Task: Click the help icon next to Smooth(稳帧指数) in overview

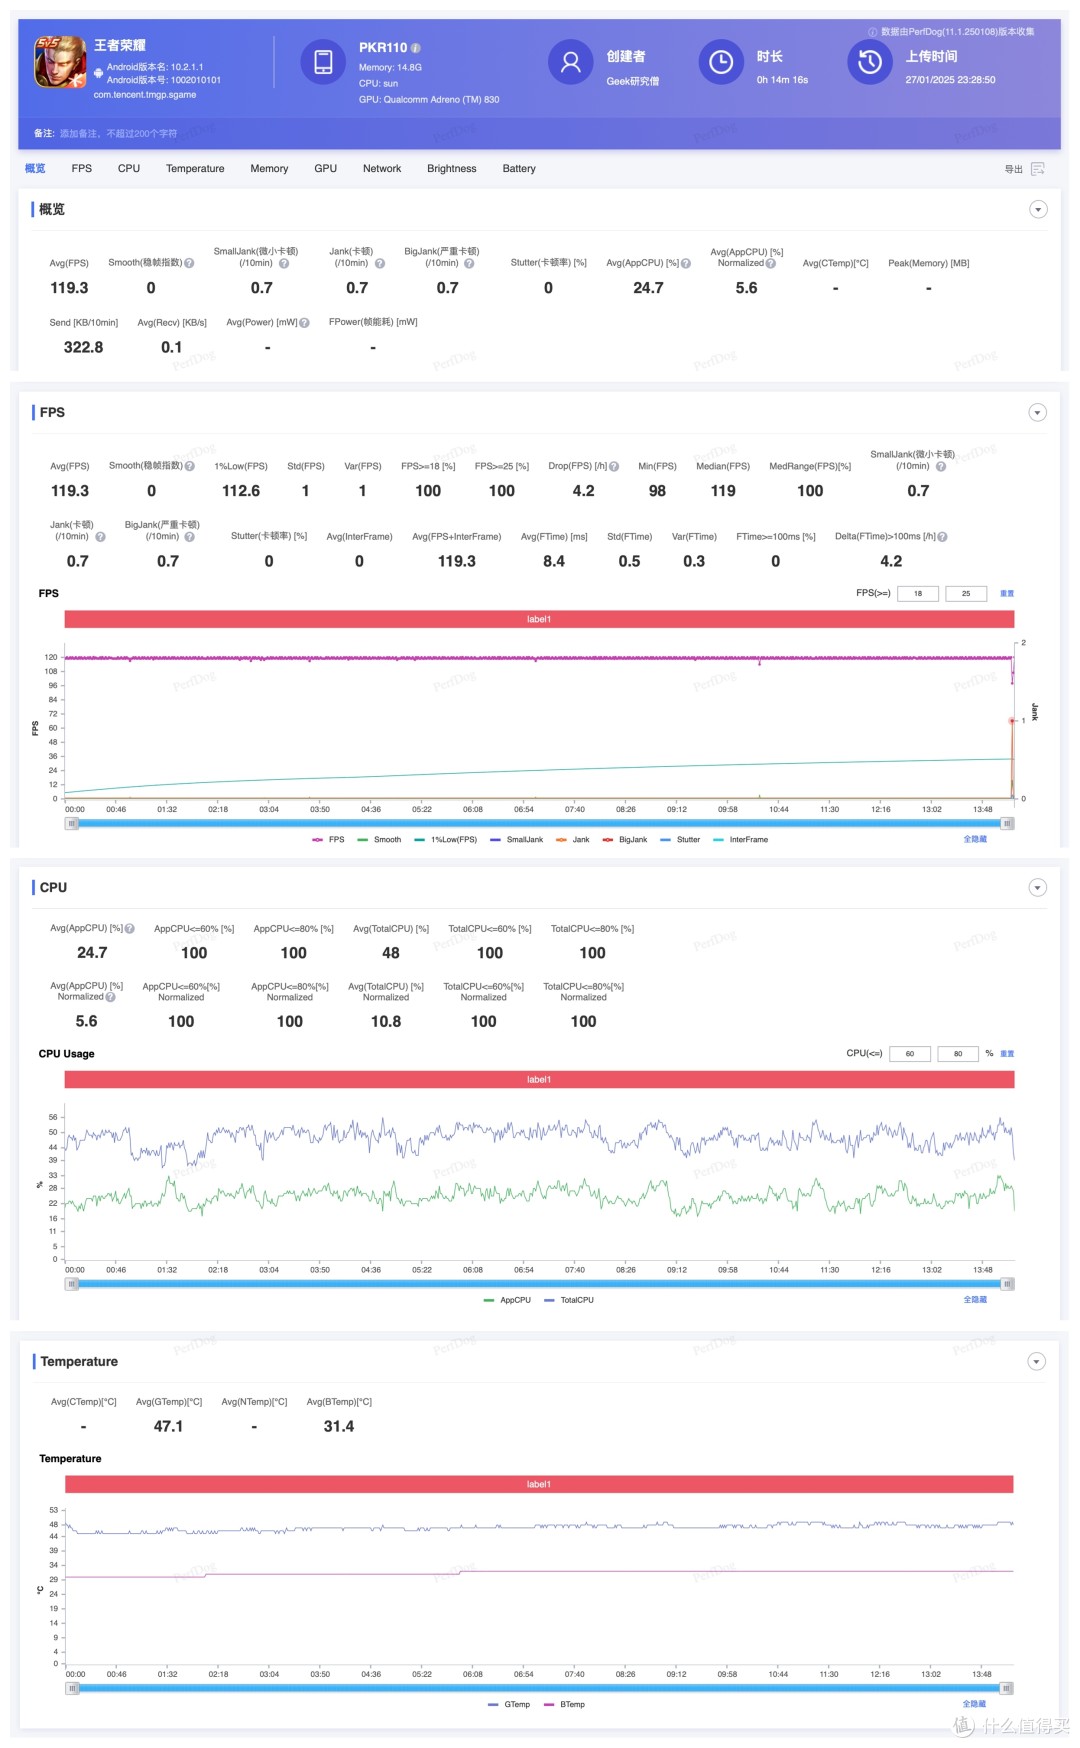Action: [189, 264]
